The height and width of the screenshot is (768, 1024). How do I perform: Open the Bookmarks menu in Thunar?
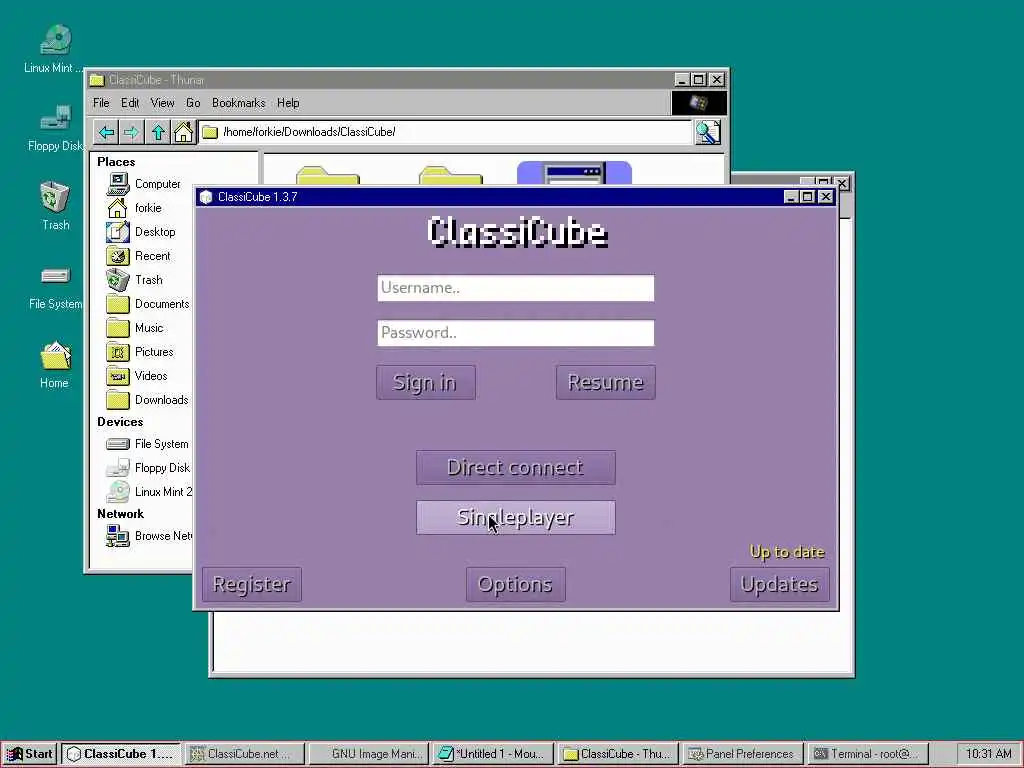pos(238,103)
